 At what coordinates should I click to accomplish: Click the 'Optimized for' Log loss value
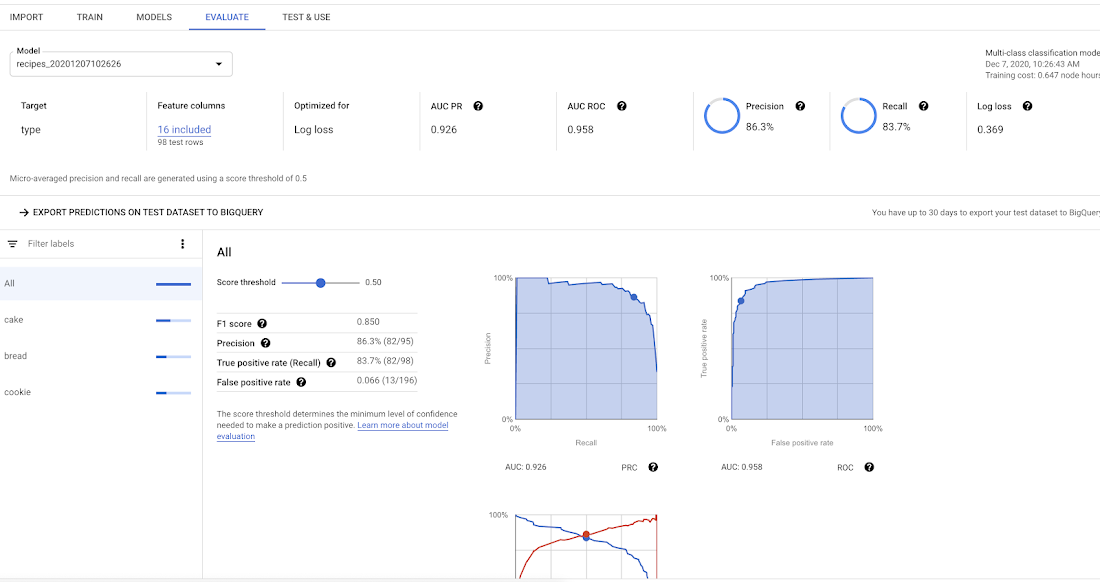coord(314,130)
